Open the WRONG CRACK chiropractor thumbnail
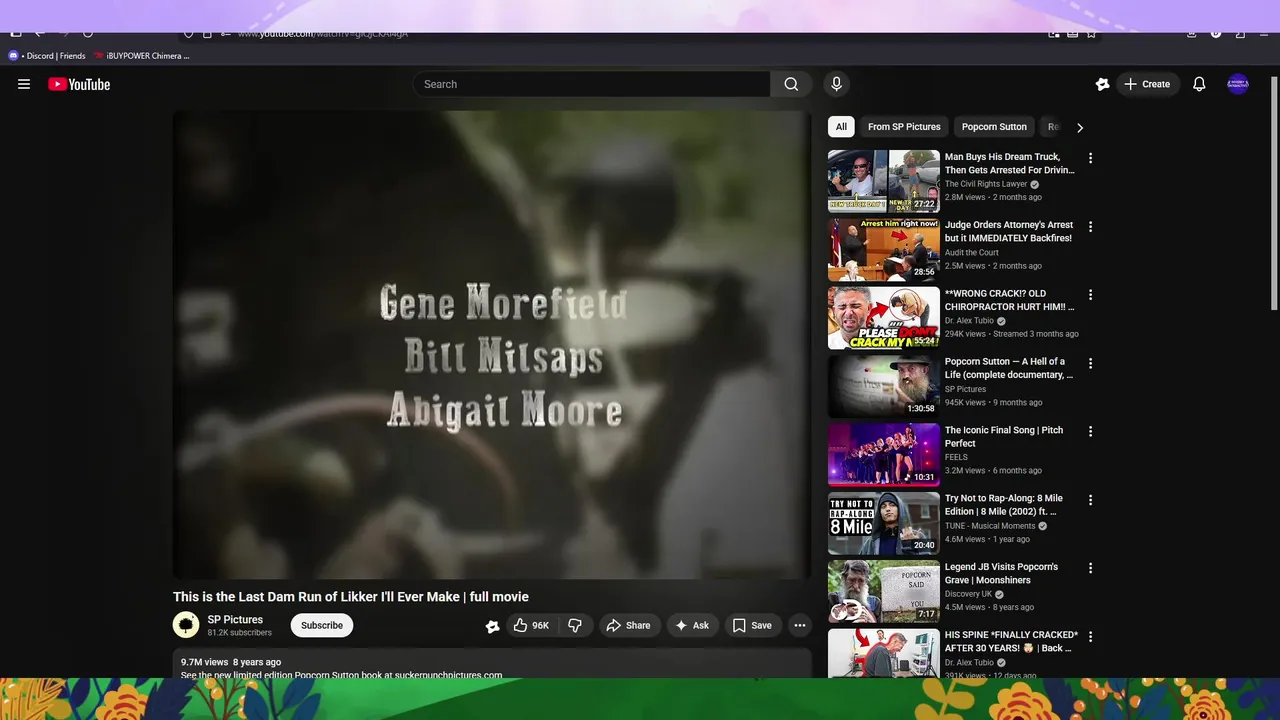This screenshot has height=720, width=1280. (884, 318)
